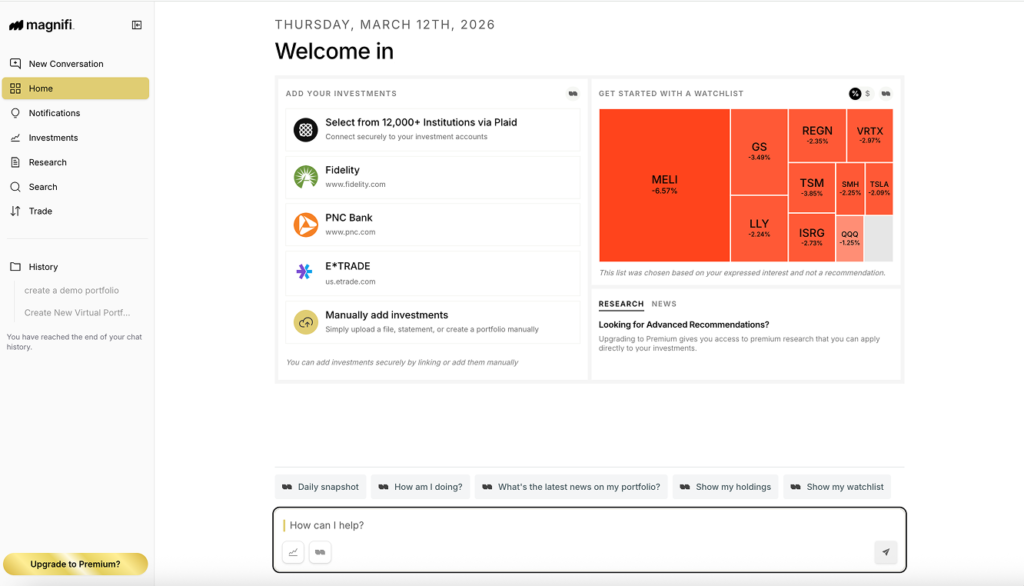Collapse the sidebar using the panel icon
The height and width of the screenshot is (586, 1024).
point(137,25)
